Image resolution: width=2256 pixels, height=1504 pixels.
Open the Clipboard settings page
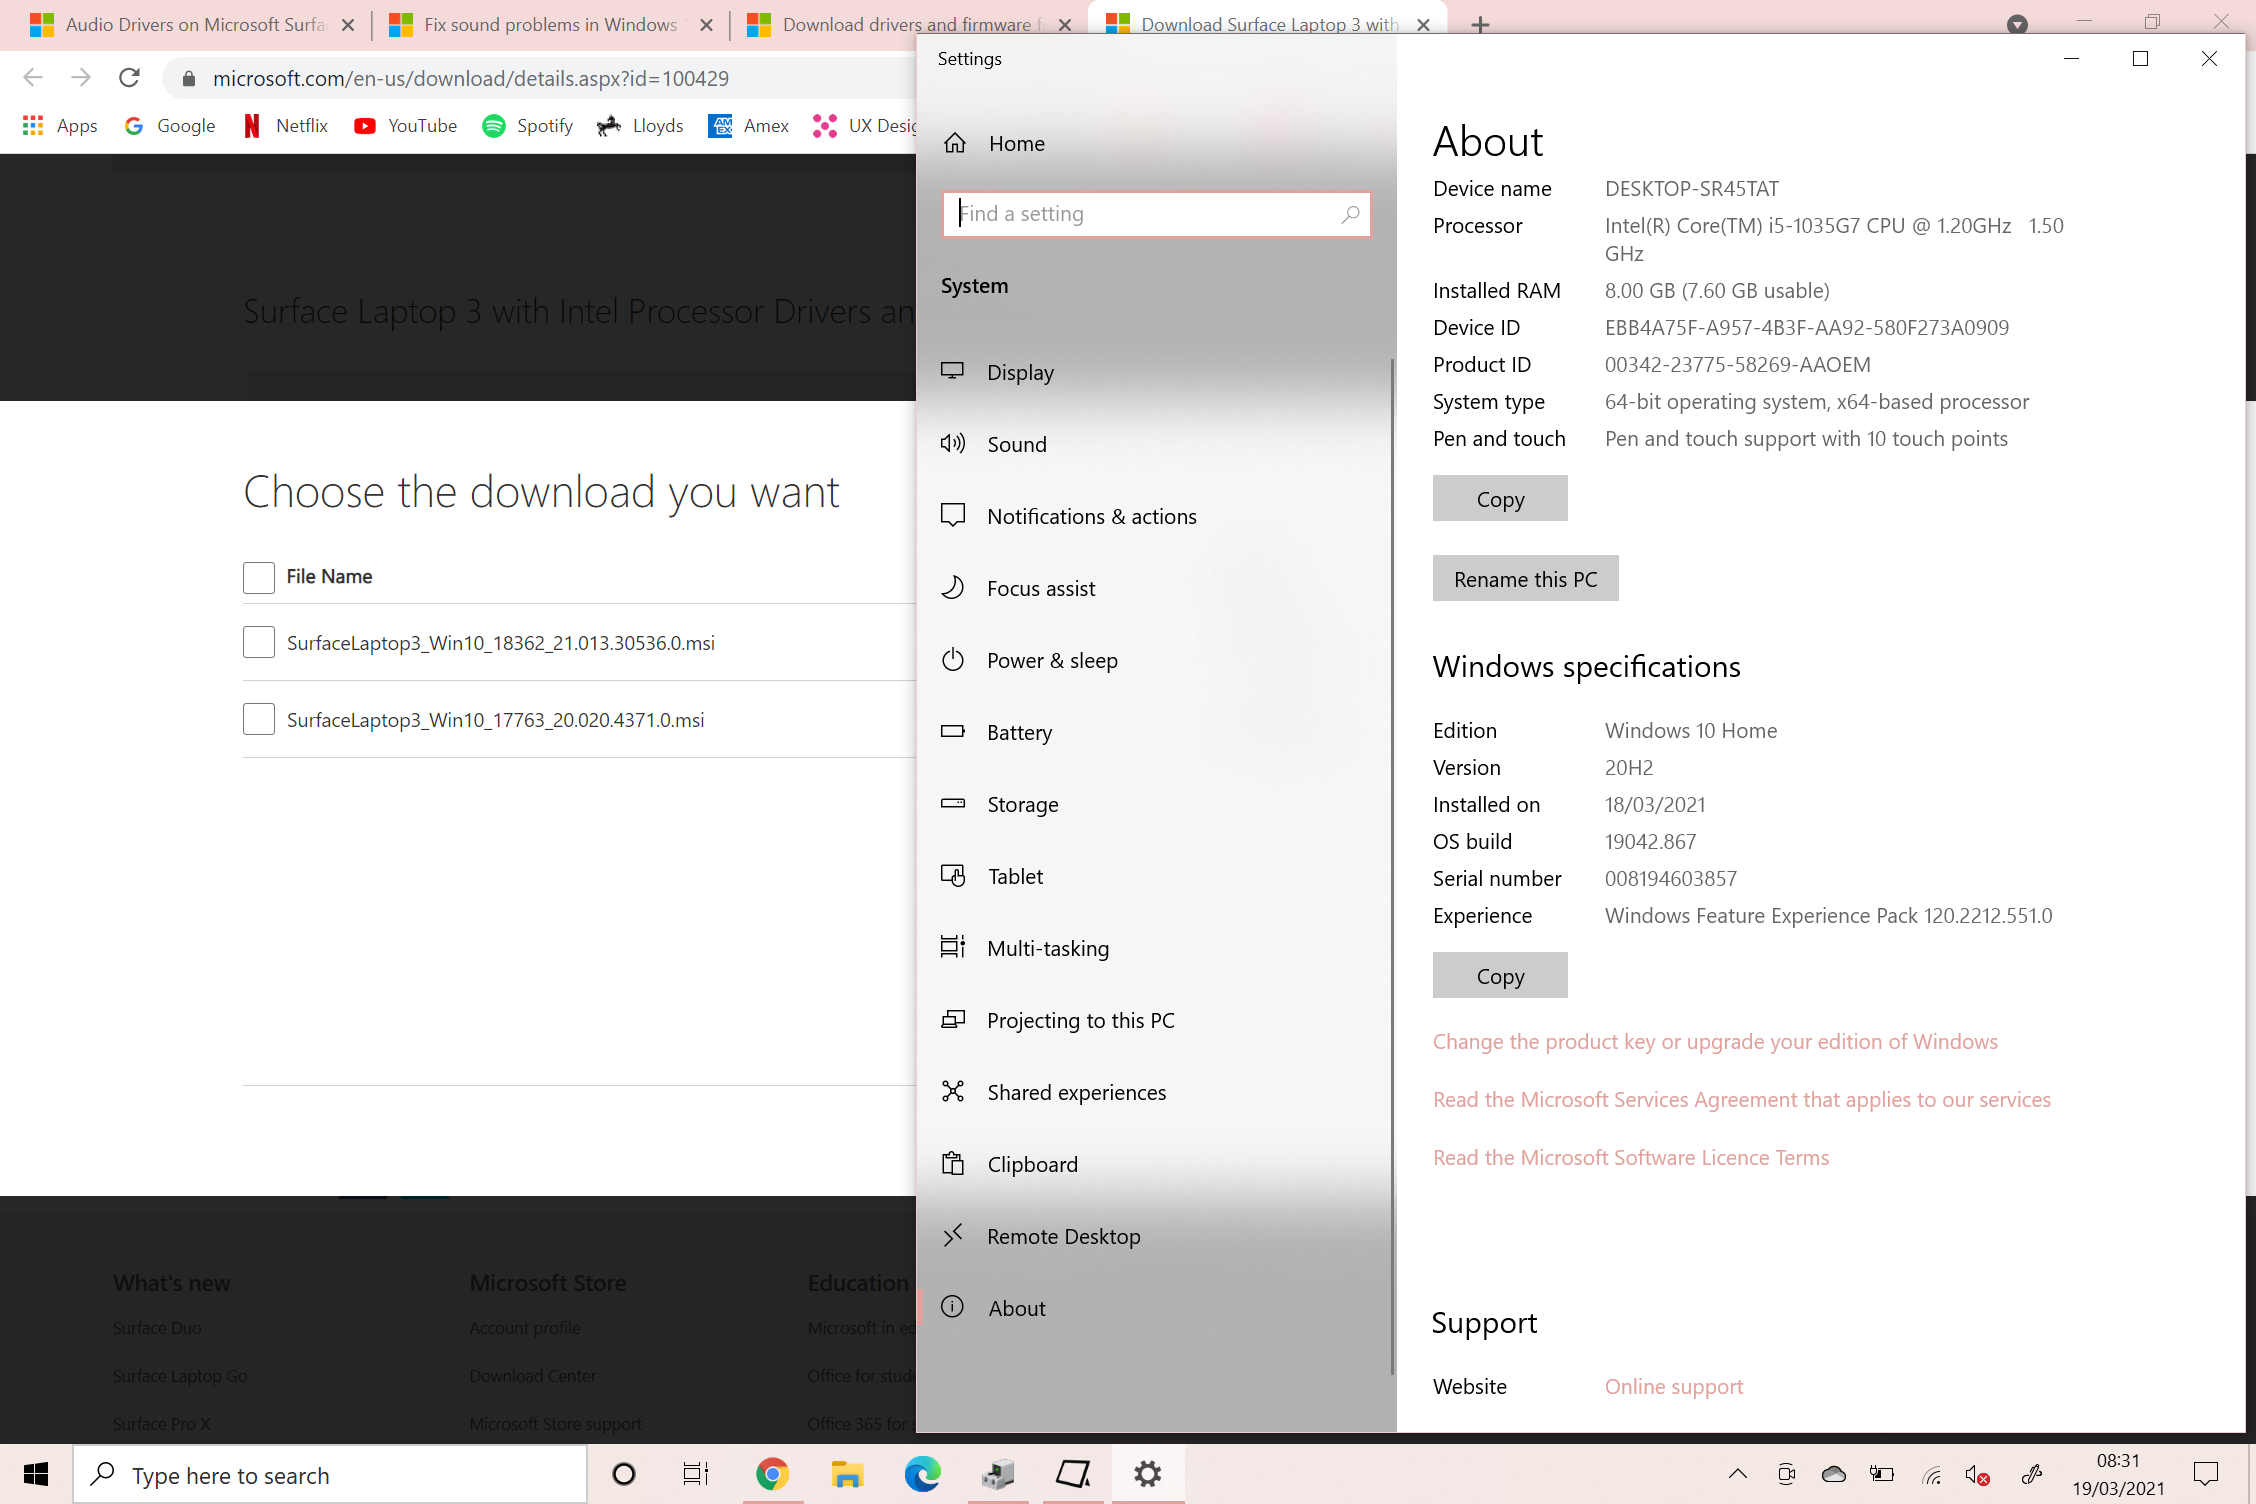tap(1032, 1164)
